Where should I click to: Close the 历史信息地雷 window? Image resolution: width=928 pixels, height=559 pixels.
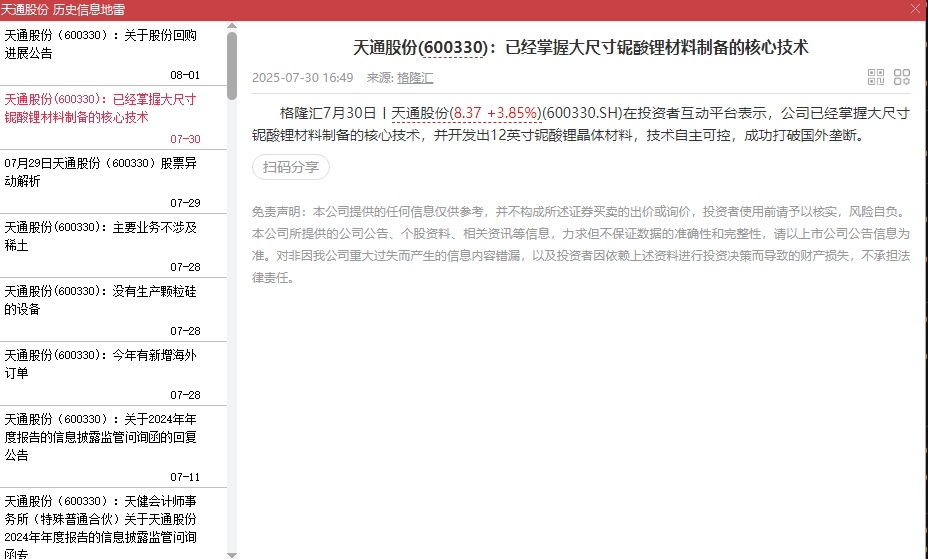916,9
